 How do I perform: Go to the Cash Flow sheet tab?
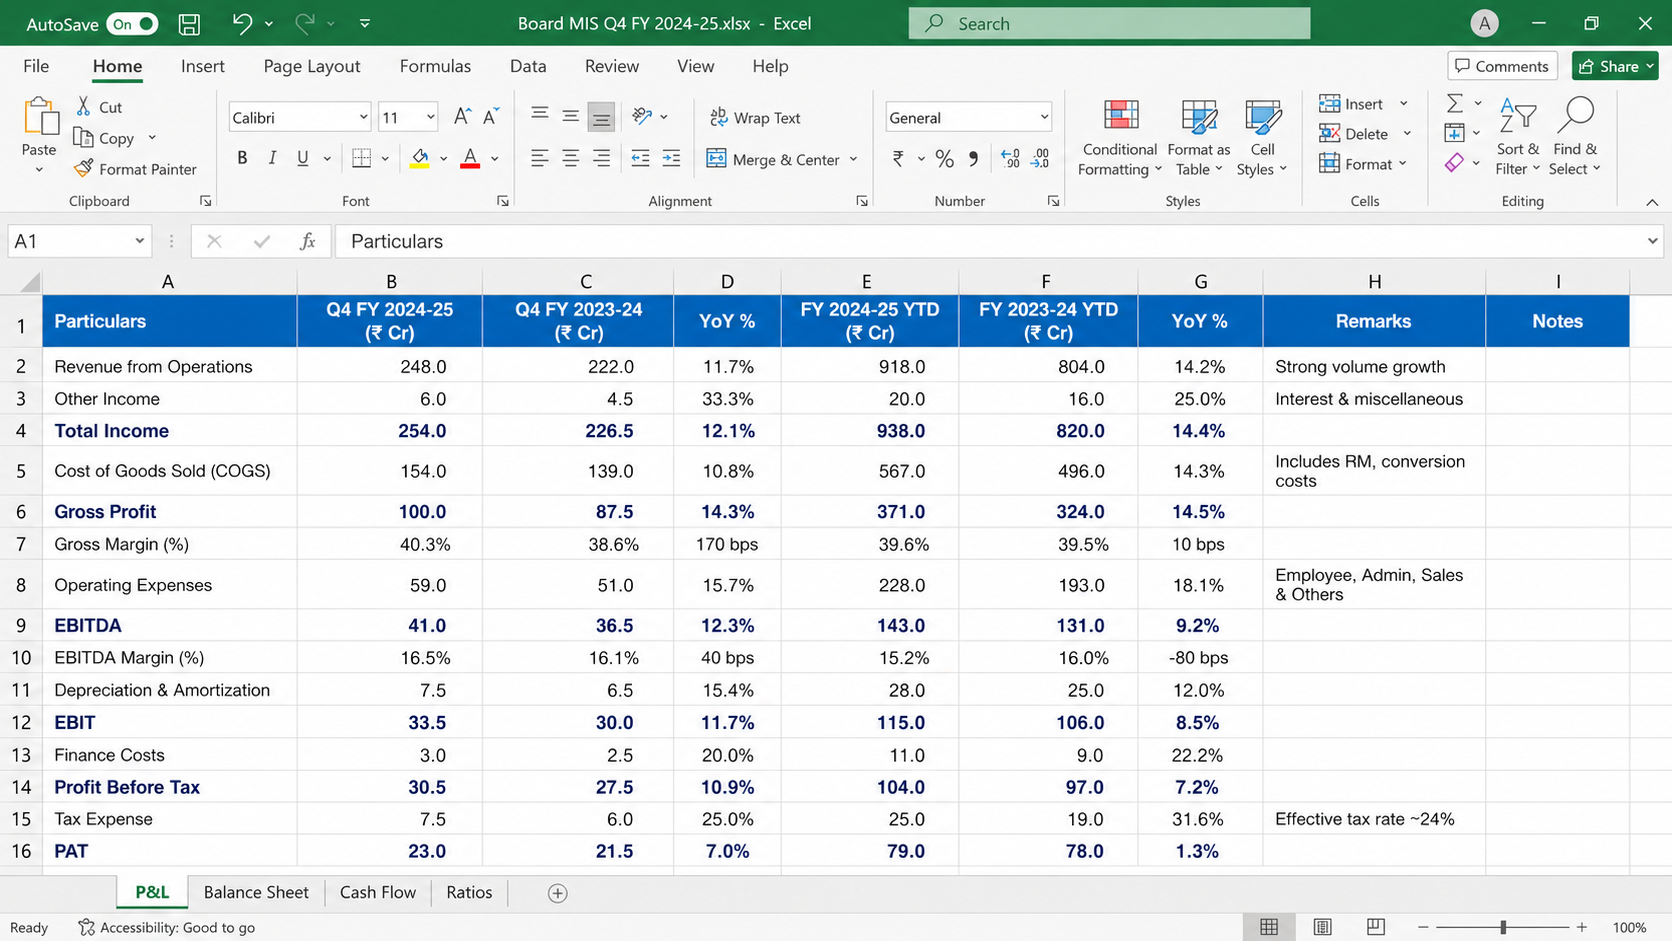tap(378, 892)
